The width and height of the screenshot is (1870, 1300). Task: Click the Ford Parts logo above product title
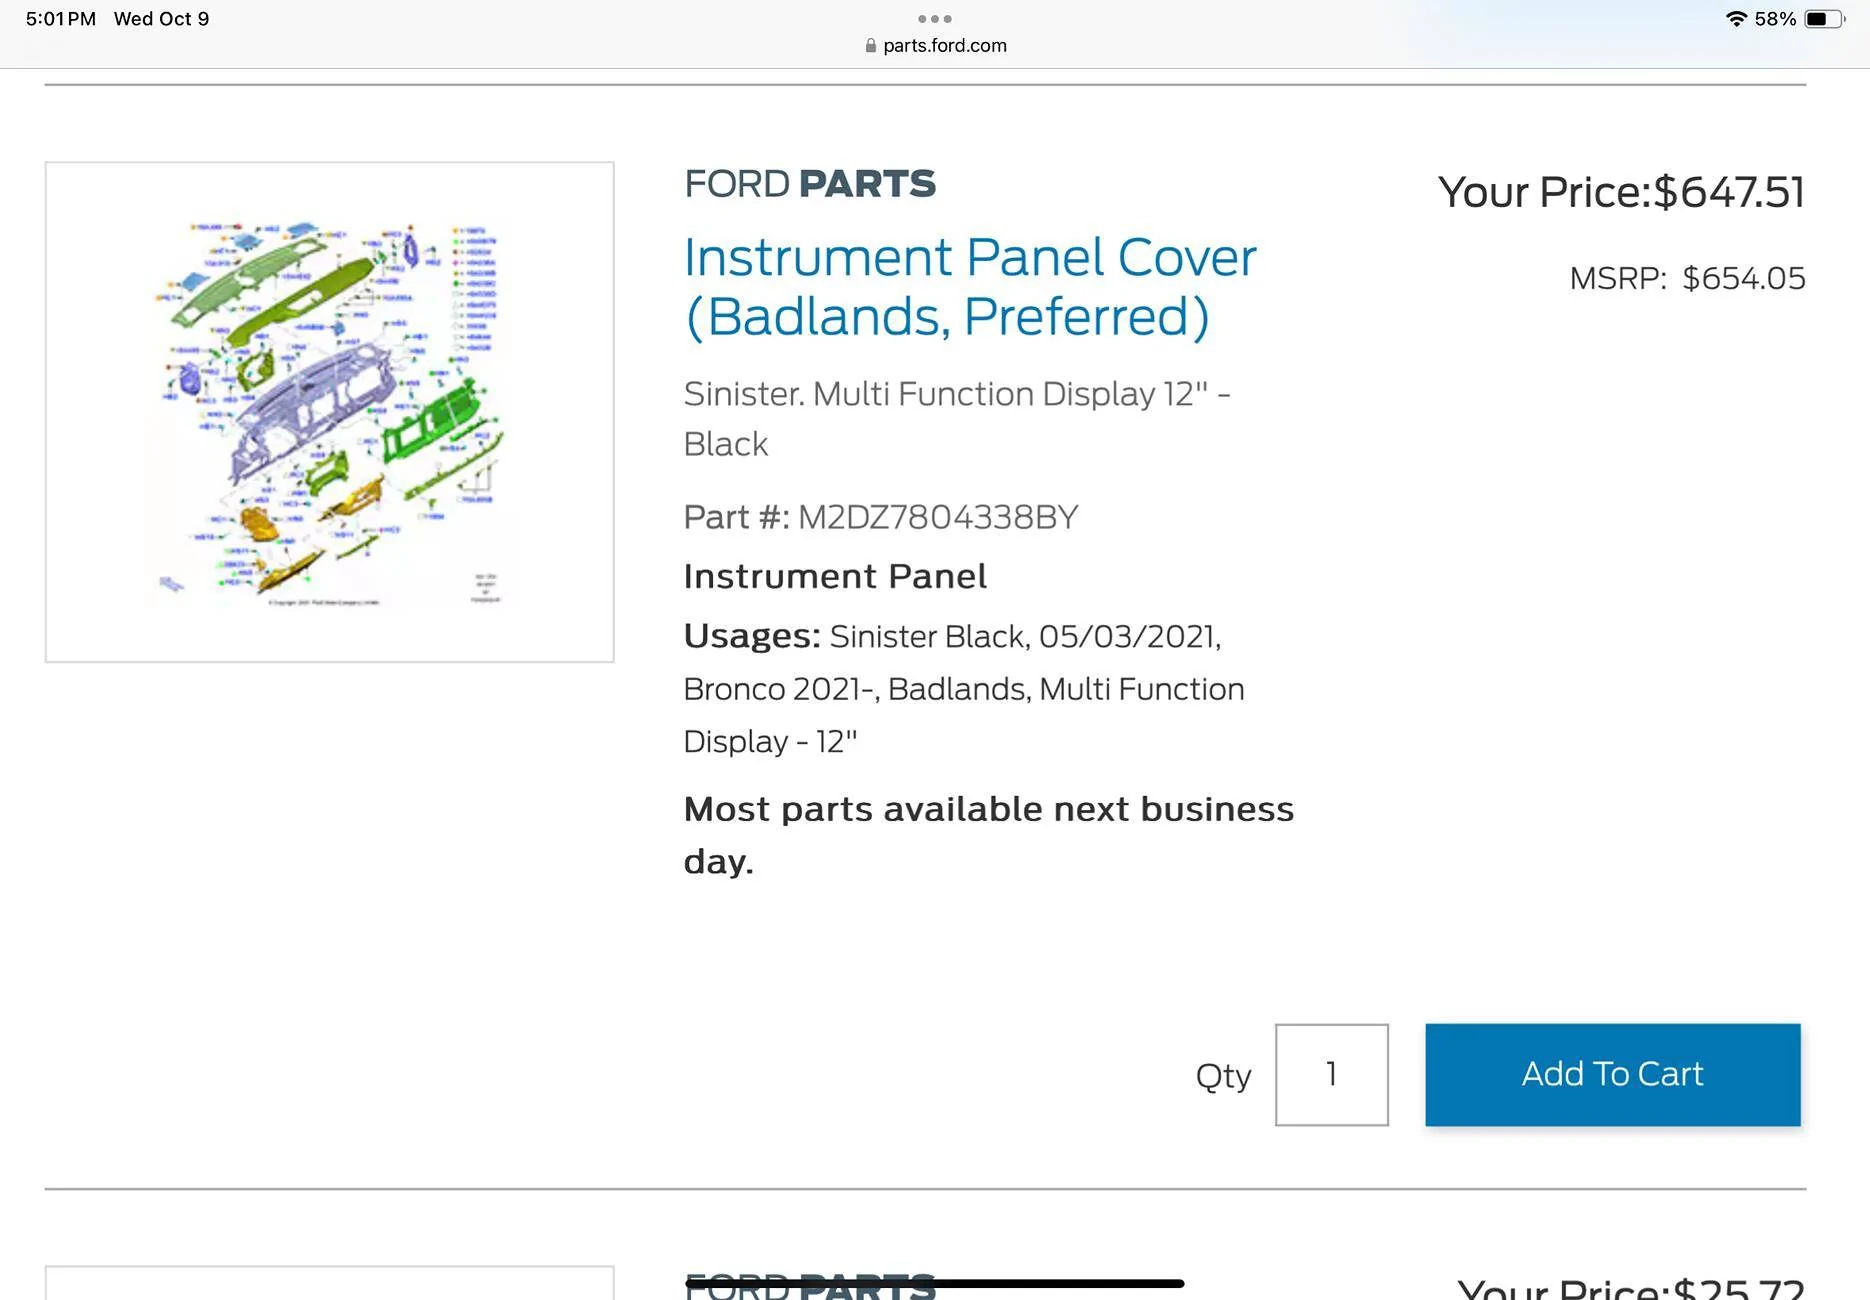pos(810,184)
